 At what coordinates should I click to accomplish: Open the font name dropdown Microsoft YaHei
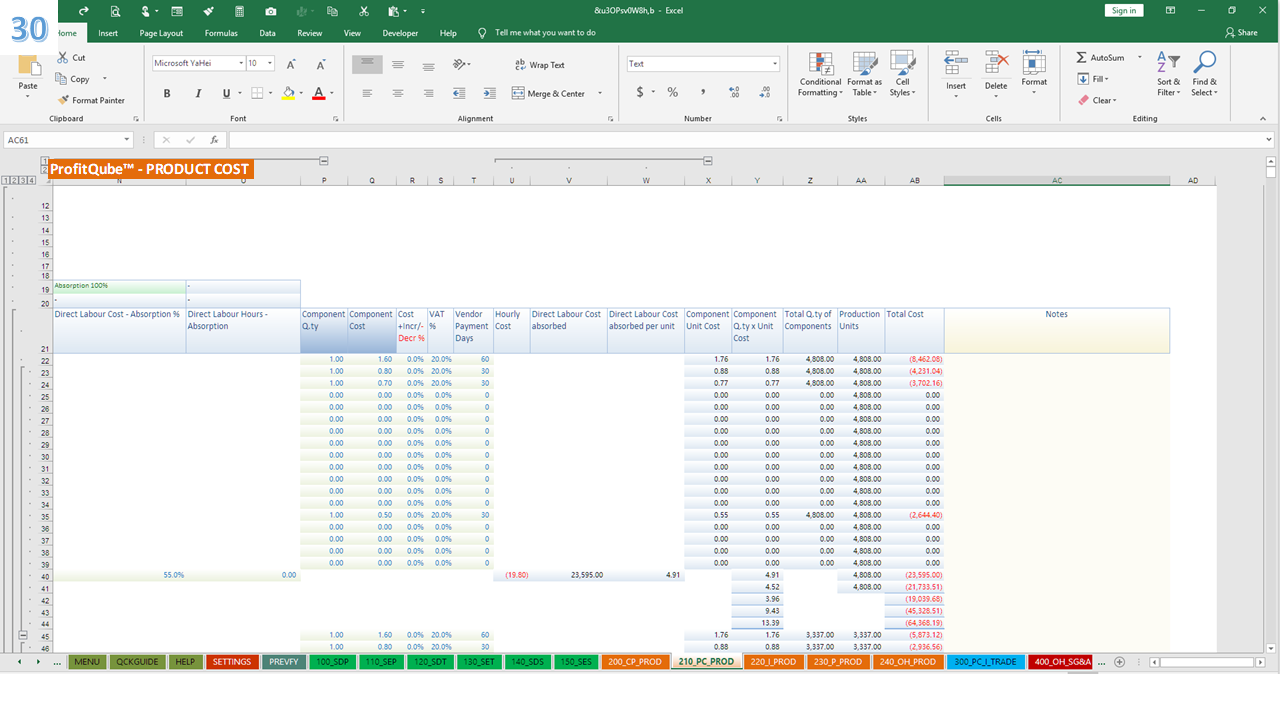(240, 63)
